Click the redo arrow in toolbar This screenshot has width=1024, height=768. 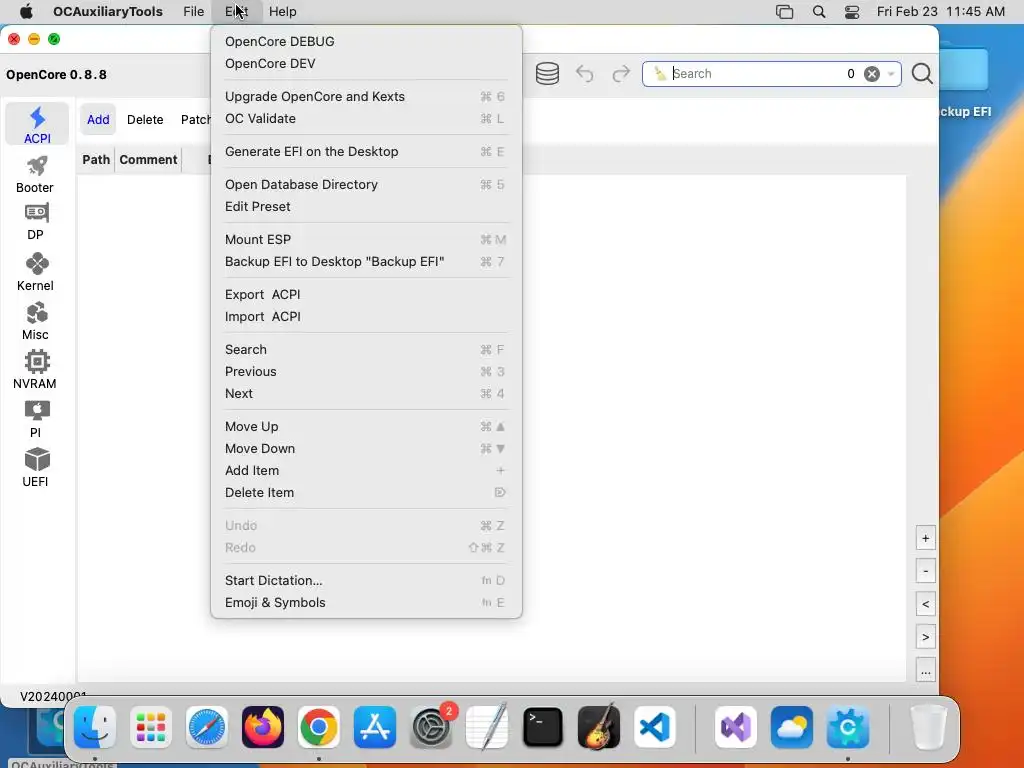click(621, 74)
